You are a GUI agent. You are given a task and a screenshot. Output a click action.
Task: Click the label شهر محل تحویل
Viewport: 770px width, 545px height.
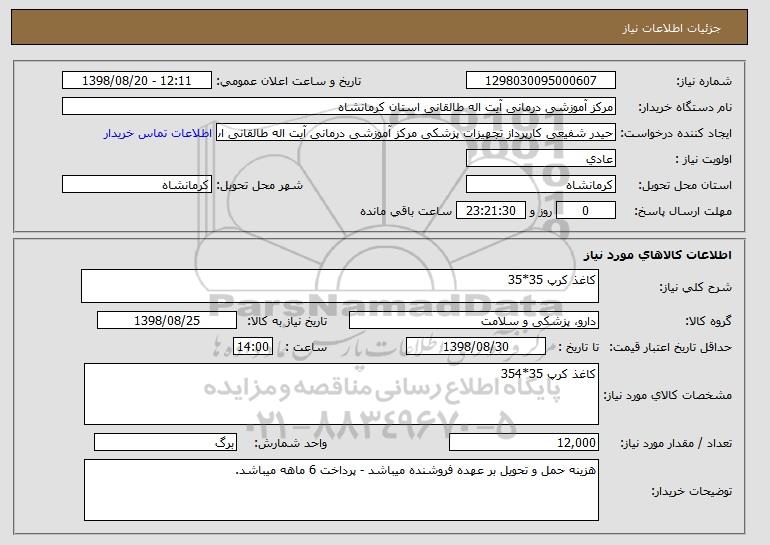tap(260, 185)
